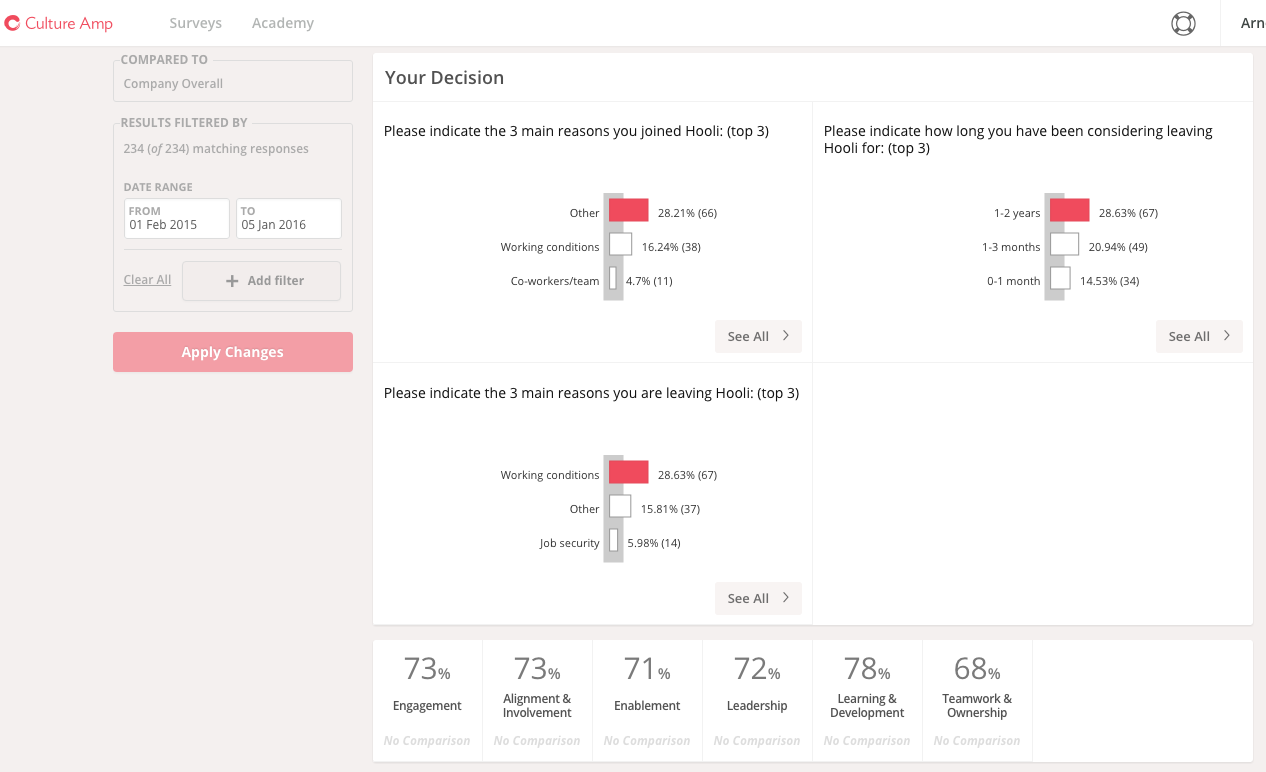Select the red Working conditions bar in leaving reasons

tap(629, 473)
